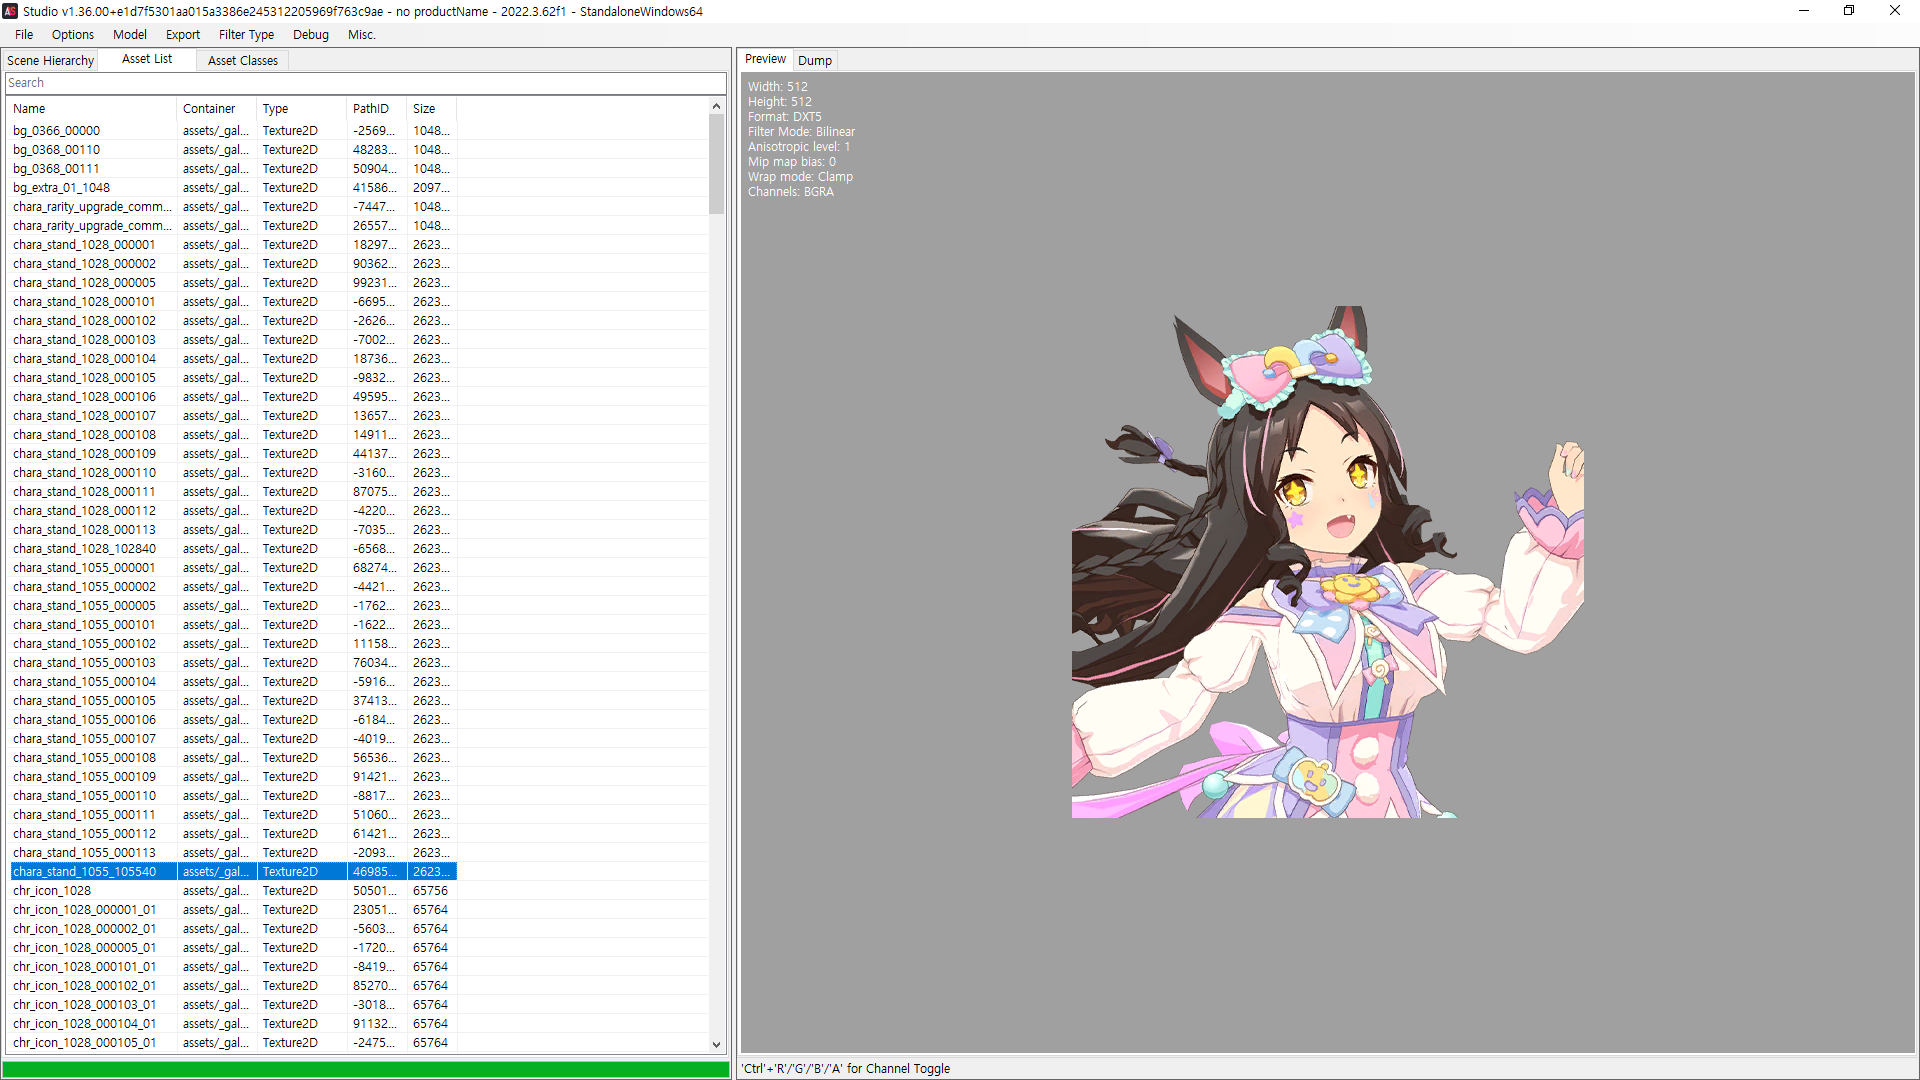This screenshot has height=1080, width=1920.
Task: Click the asset list vertical scrollbar thumb
Action: pos(716,164)
